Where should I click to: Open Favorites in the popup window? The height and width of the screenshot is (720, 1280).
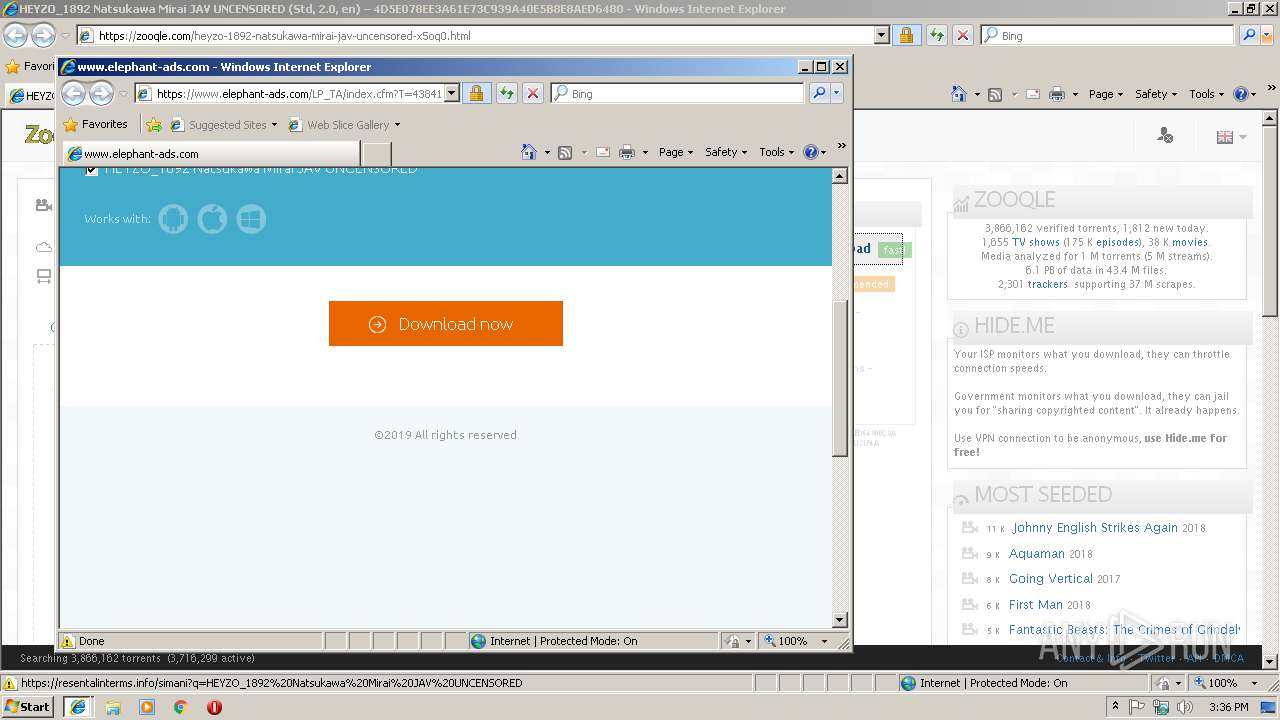(x=95, y=124)
